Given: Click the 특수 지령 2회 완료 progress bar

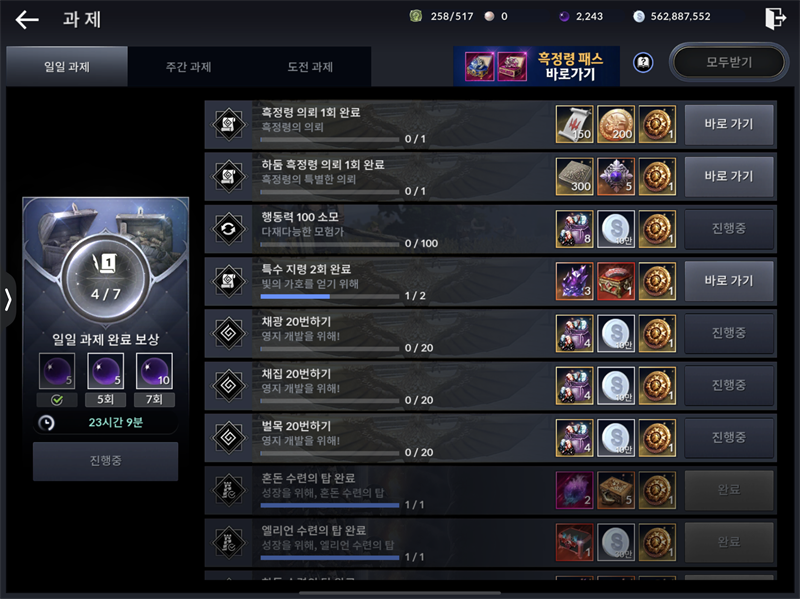Looking at the screenshot, I should point(330,296).
